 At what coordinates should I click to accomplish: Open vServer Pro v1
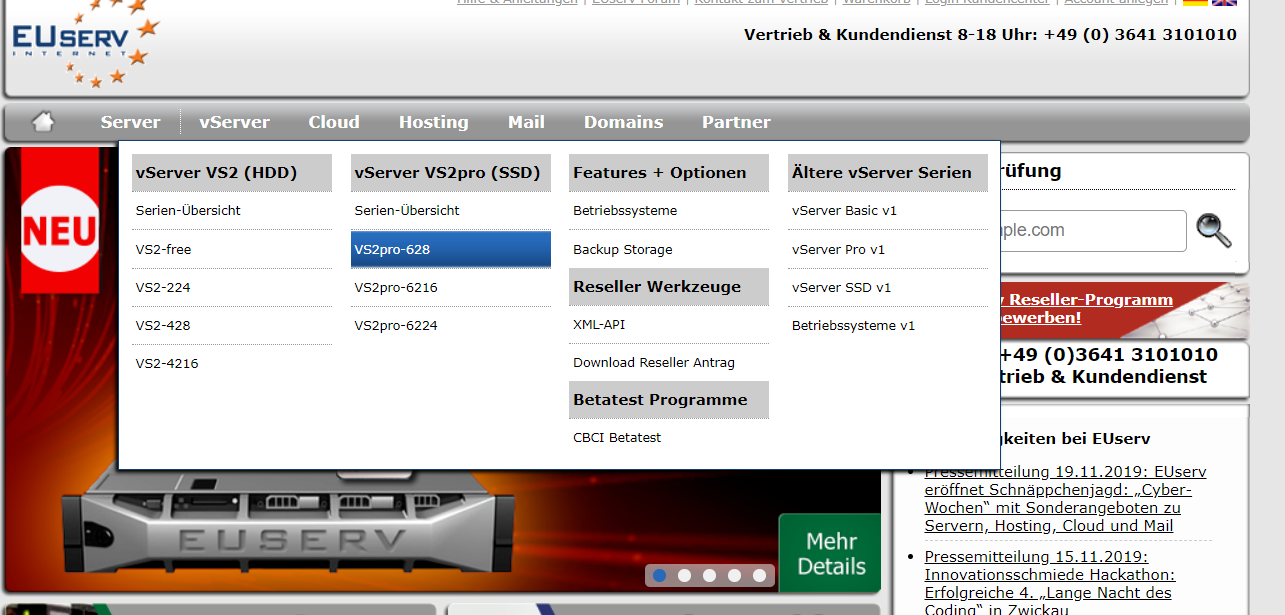pos(888,249)
